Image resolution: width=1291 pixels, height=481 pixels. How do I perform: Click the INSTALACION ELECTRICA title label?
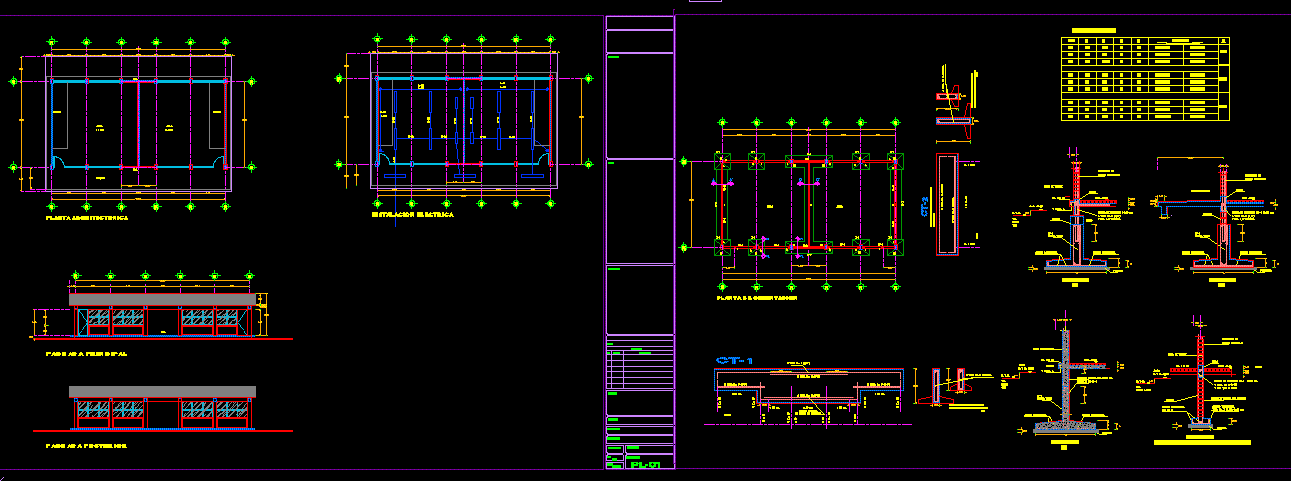(412, 215)
